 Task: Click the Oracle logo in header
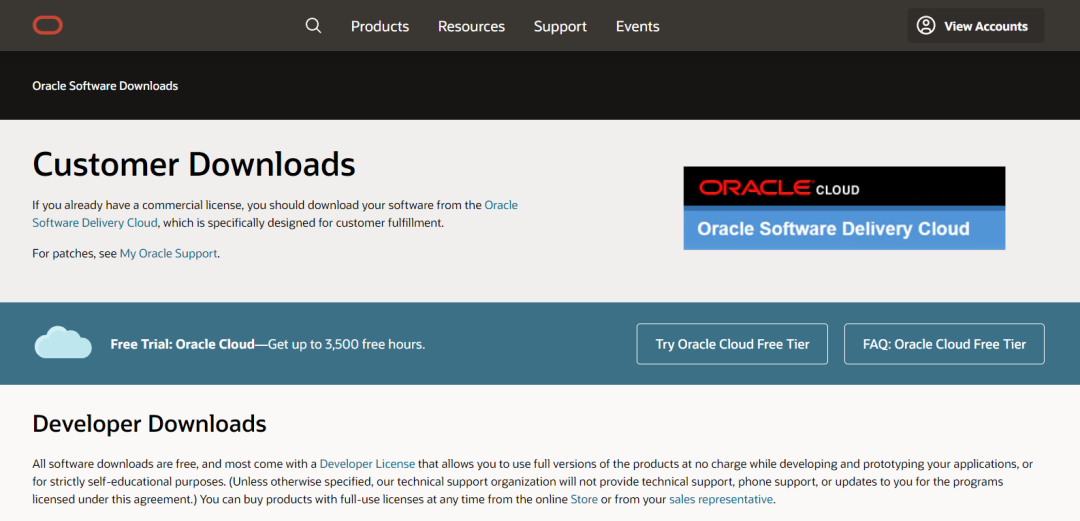pyautogui.click(x=47, y=26)
